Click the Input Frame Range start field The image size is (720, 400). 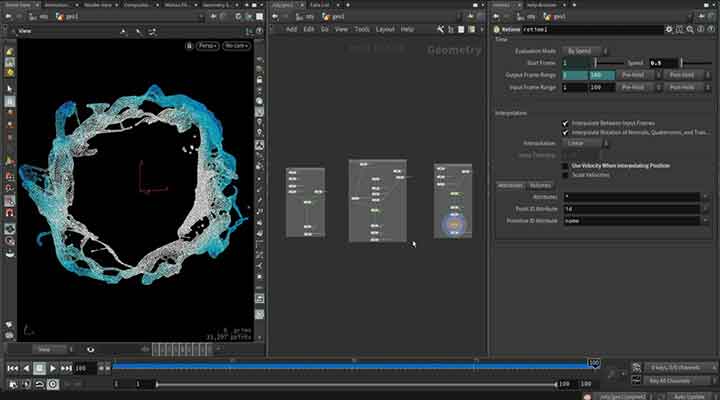coord(574,87)
